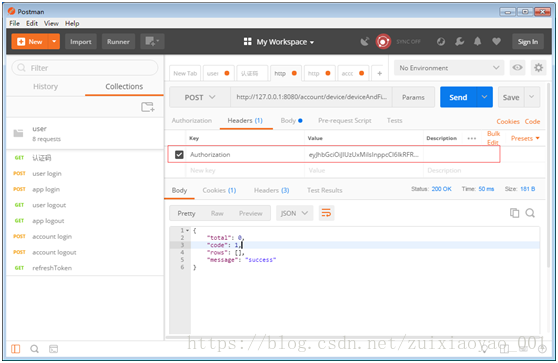Expand the user collection folder
Image resolution: width=558 pixels, height=363 pixels.
pyautogui.click(x=85, y=133)
